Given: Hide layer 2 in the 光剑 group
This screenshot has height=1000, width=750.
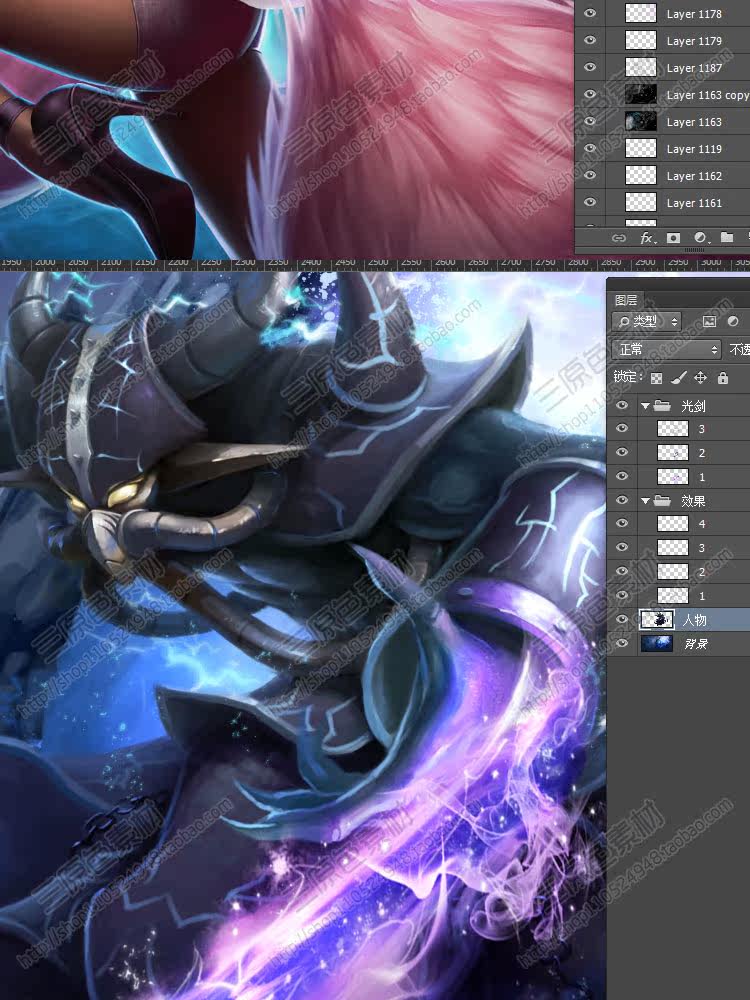Looking at the screenshot, I should pos(622,452).
